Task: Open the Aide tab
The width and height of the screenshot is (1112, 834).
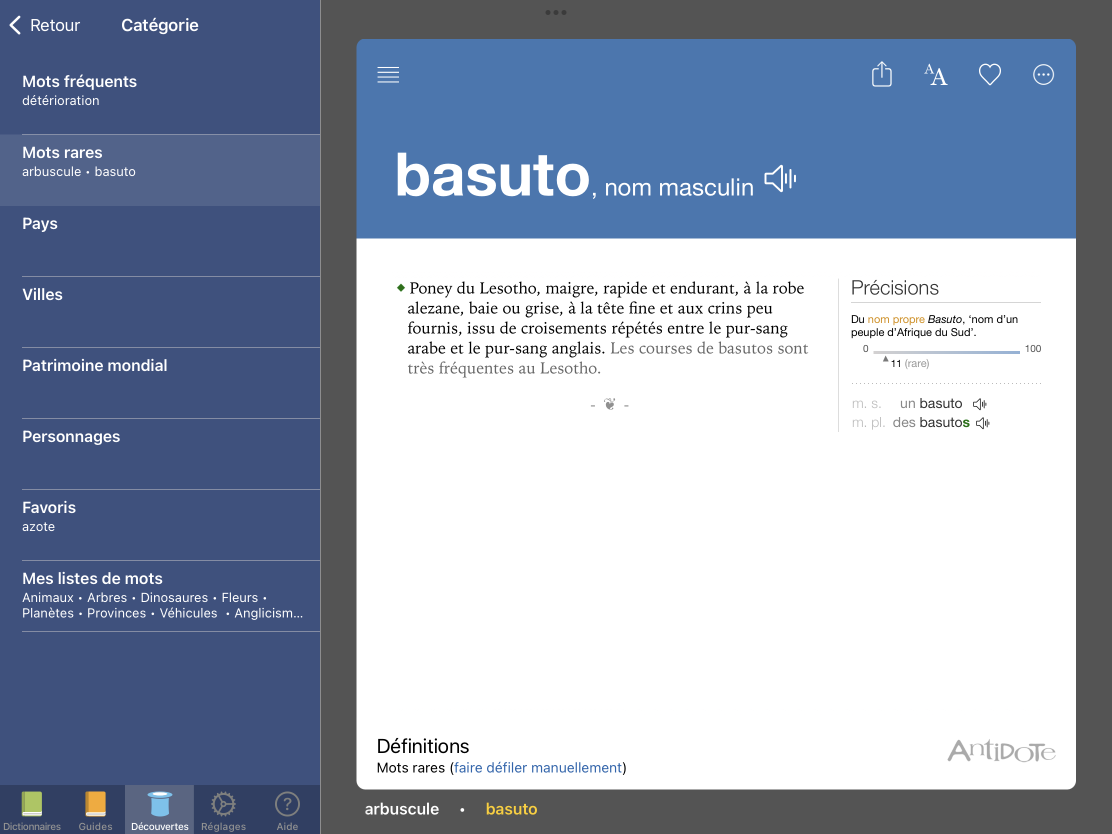Action: [287, 809]
